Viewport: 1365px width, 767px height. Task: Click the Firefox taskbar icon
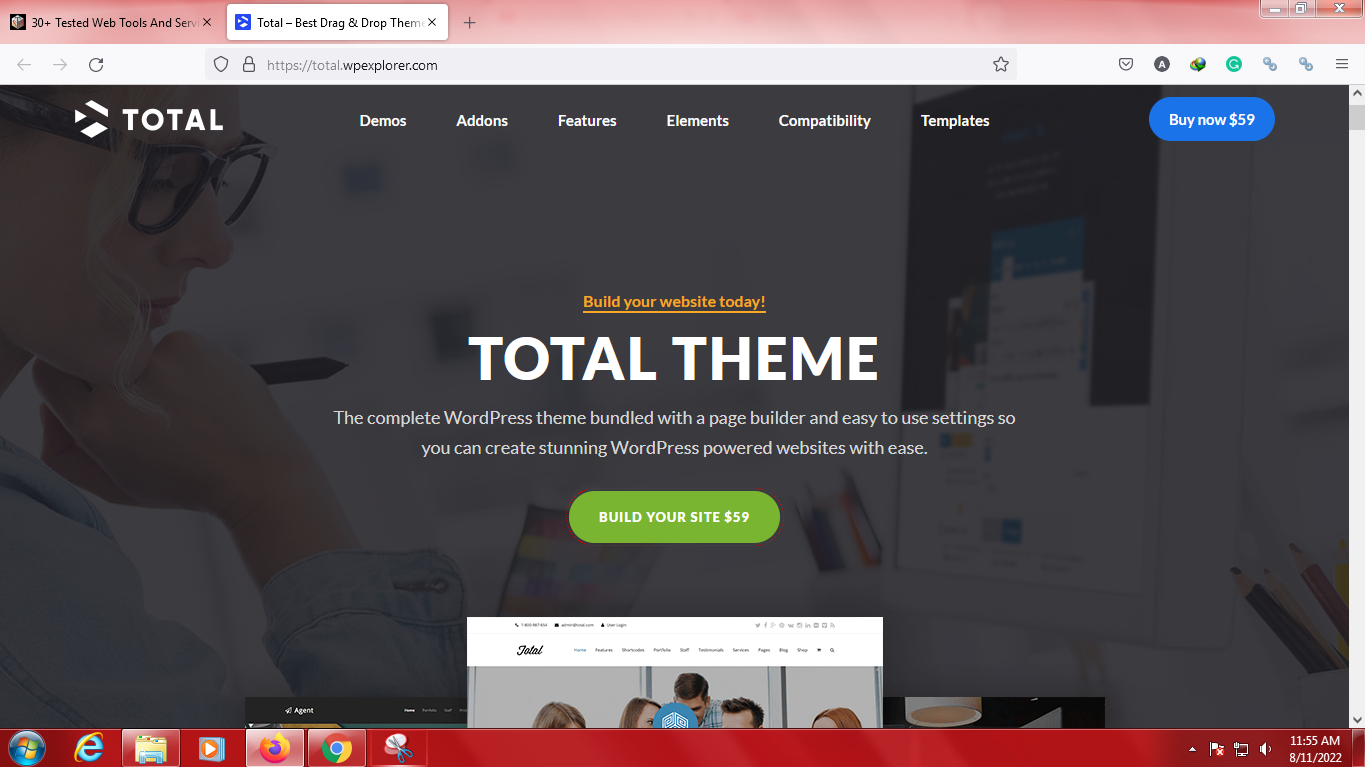pos(274,748)
